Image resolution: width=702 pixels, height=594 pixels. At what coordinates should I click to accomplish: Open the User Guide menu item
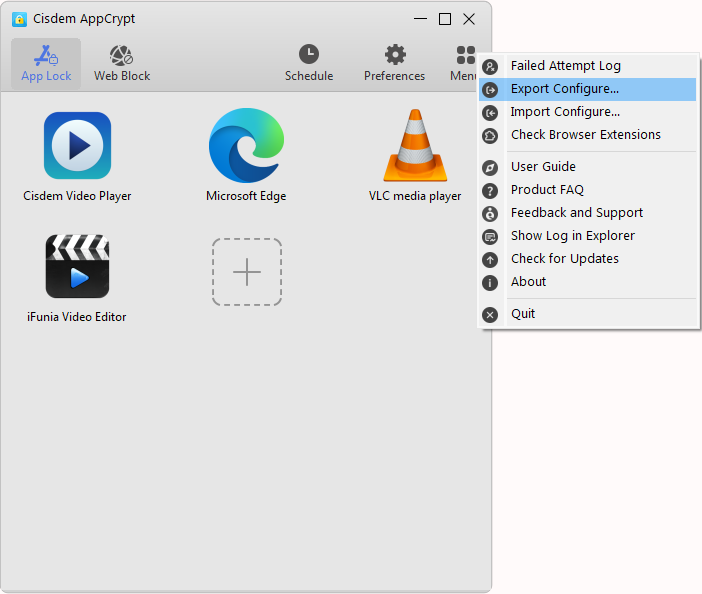click(x=543, y=167)
